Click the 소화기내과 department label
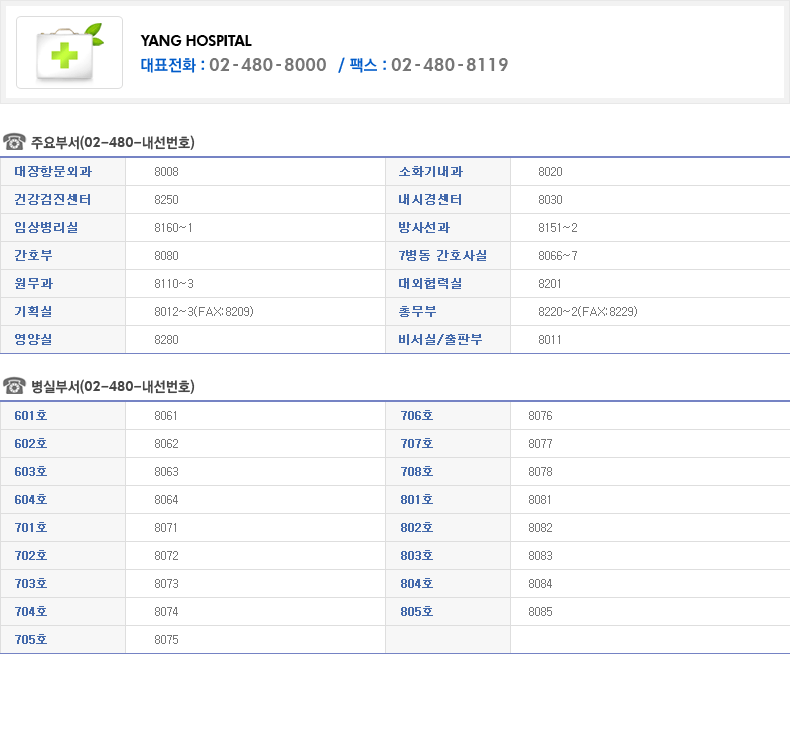The image size is (790, 737). pos(431,172)
